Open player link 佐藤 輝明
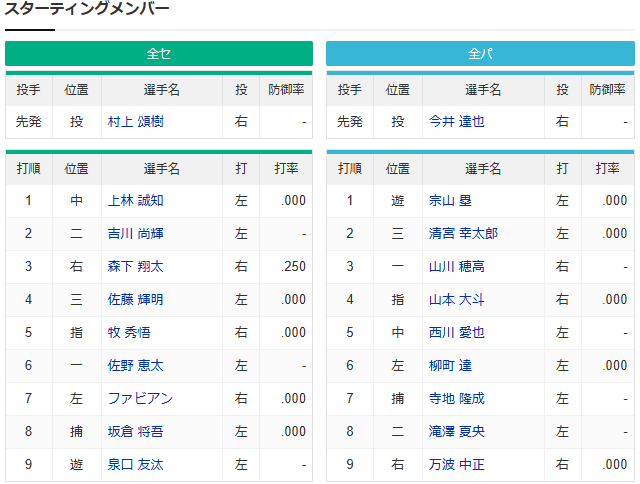 [136, 300]
